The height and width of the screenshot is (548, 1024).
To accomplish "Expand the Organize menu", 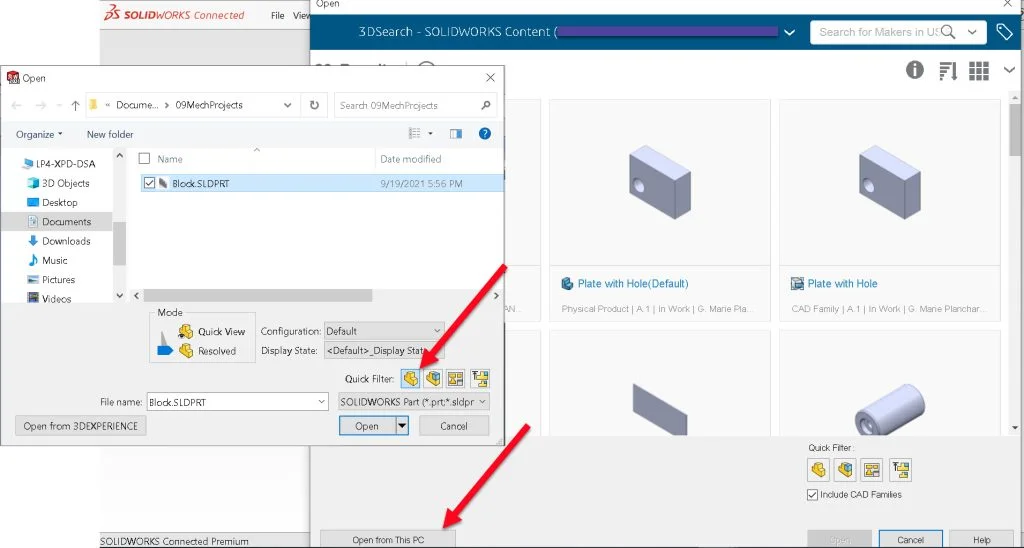I will tap(39, 135).
